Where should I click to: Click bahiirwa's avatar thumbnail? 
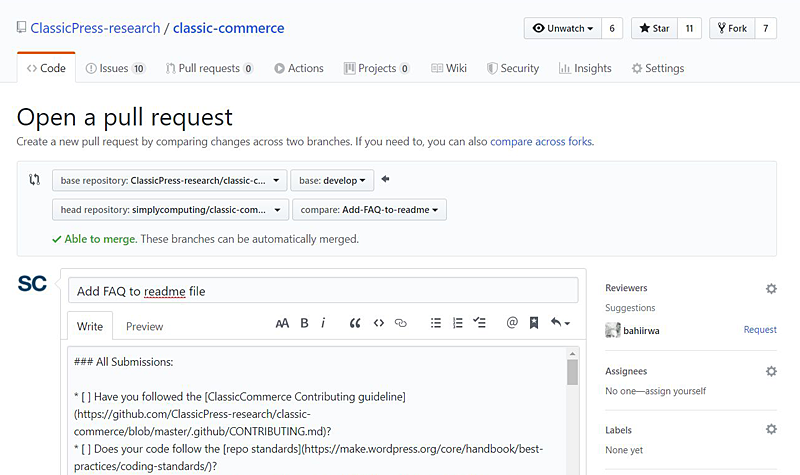pyautogui.click(x=613, y=330)
